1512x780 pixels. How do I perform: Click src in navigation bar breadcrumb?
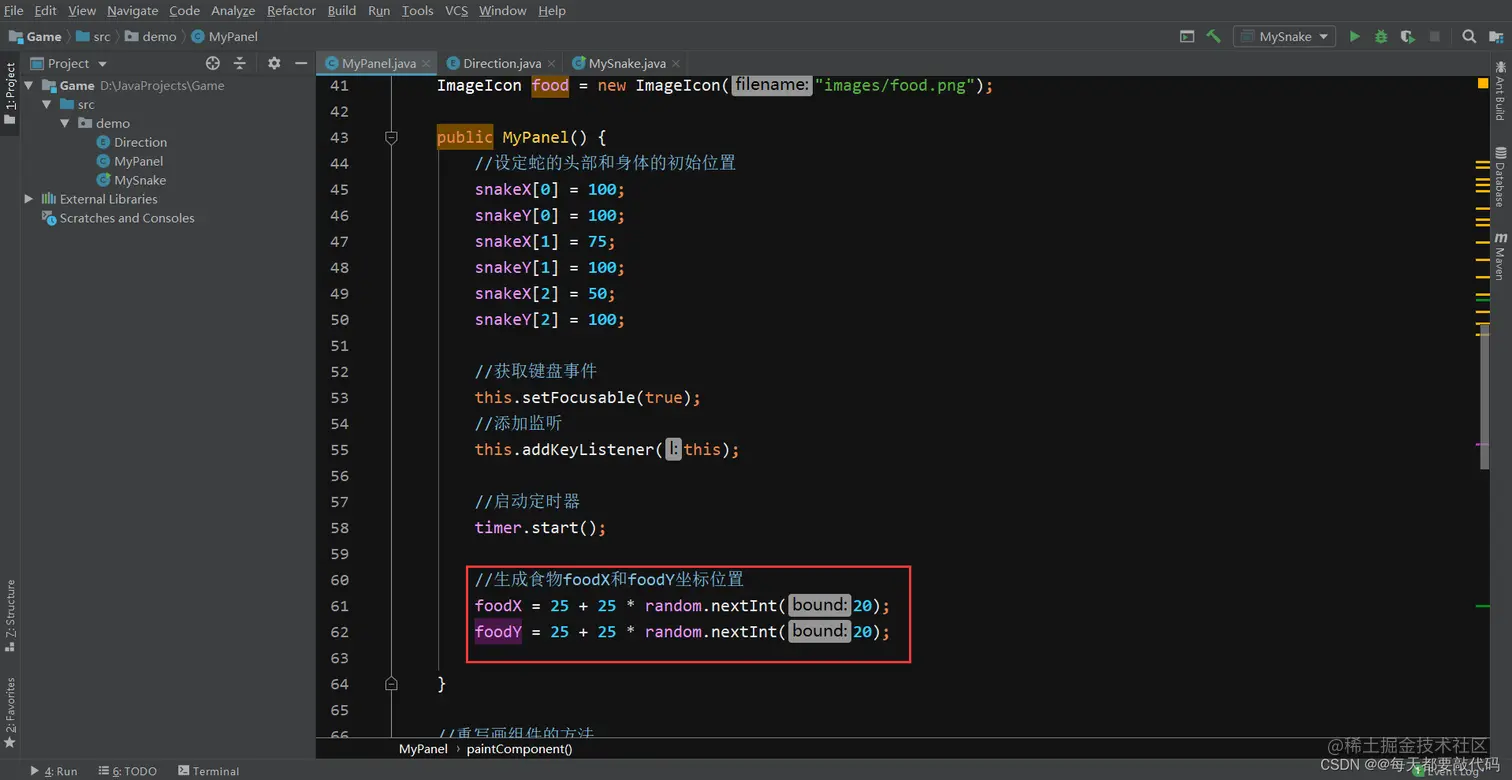[x=94, y=36]
